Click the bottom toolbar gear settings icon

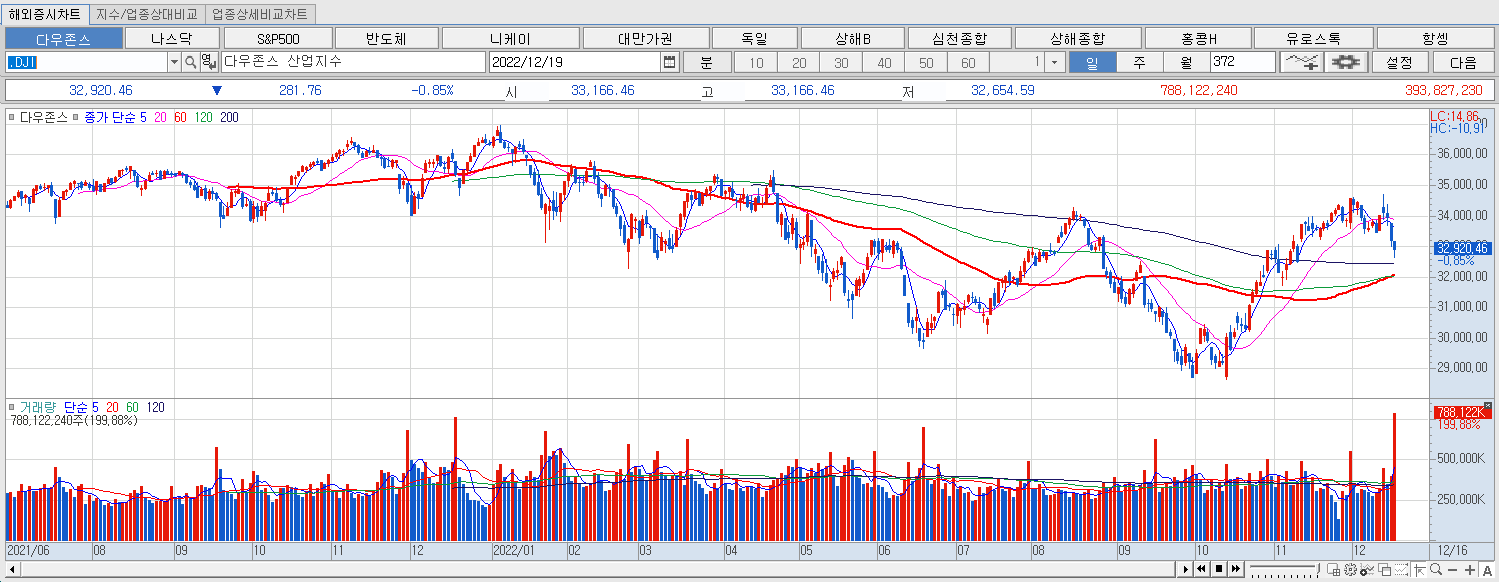click(x=1350, y=570)
